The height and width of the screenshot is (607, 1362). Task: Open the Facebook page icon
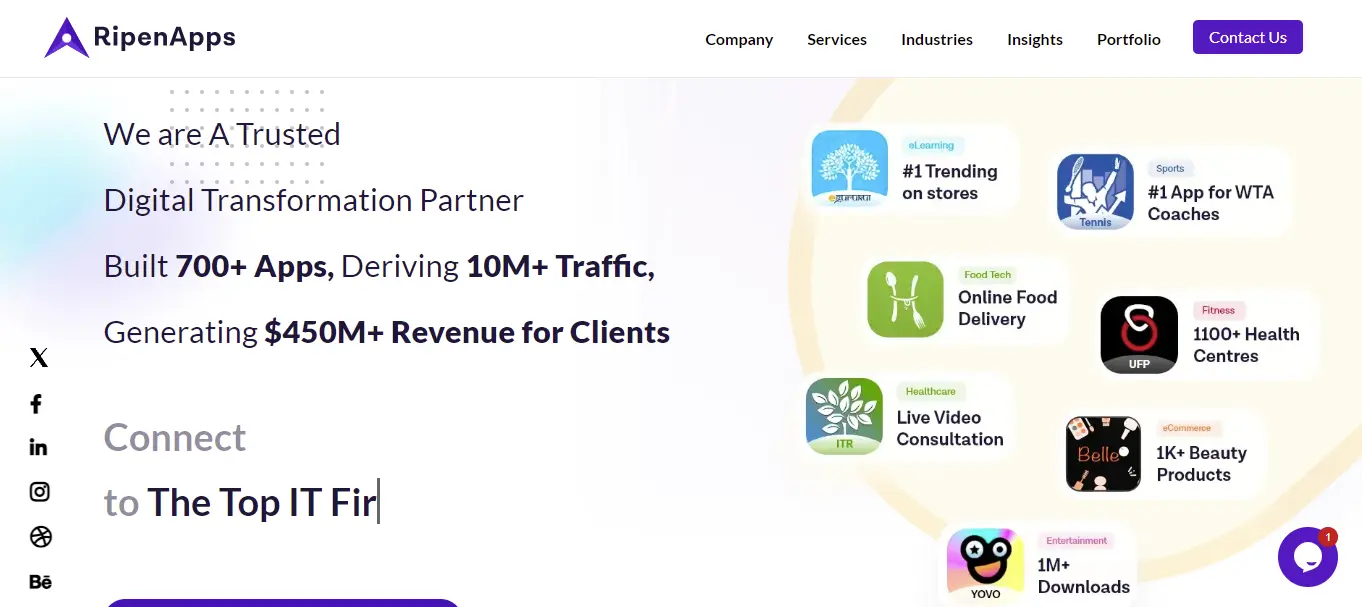click(36, 403)
